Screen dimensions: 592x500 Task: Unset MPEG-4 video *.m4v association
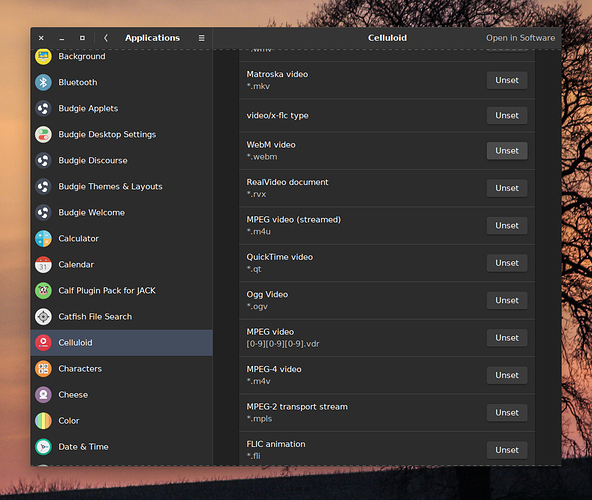pyautogui.click(x=507, y=375)
